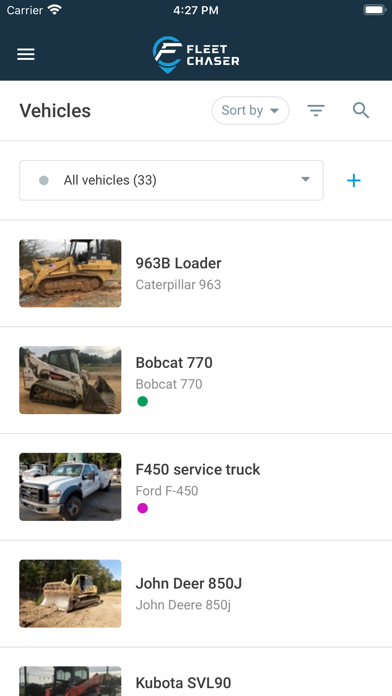Open the Sort by dropdown
Screen dimensions: 392x696
pos(250,110)
